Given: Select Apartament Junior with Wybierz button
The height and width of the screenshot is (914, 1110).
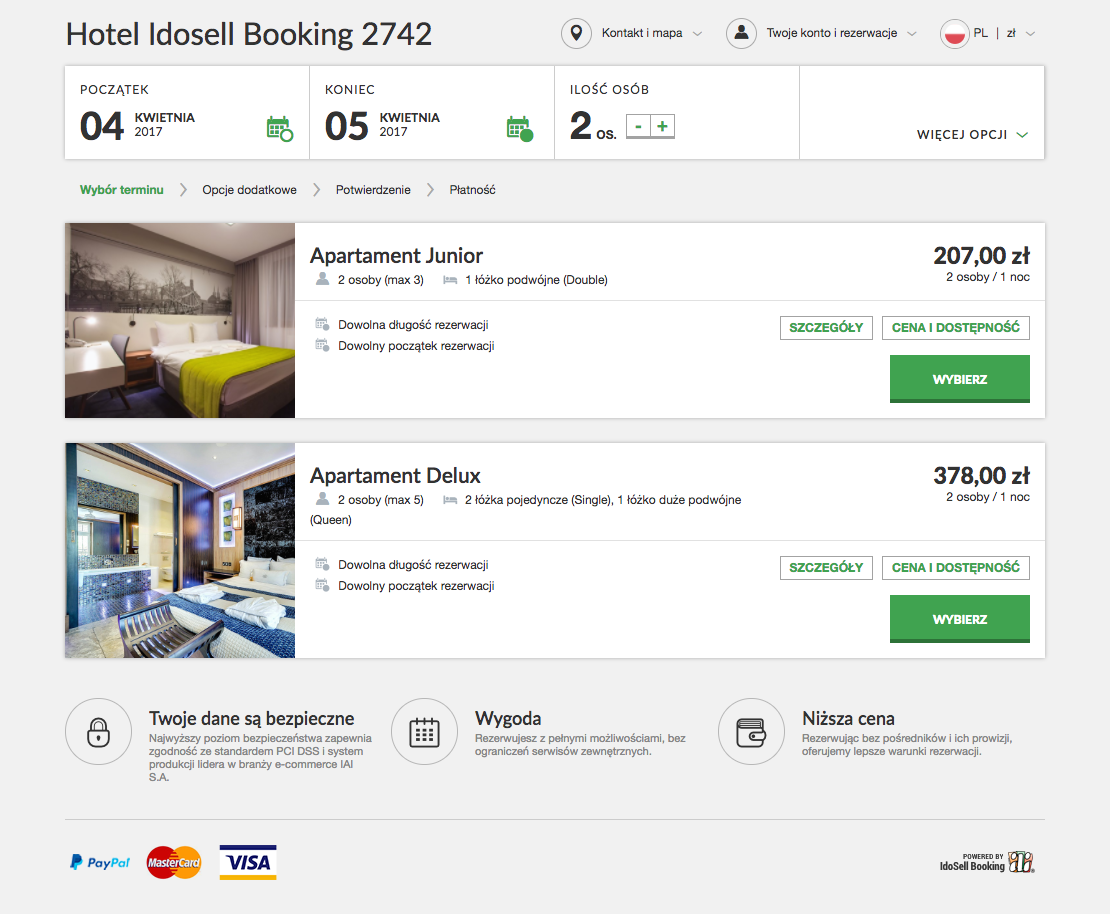Looking at the screenshot, I should point(959,379).
